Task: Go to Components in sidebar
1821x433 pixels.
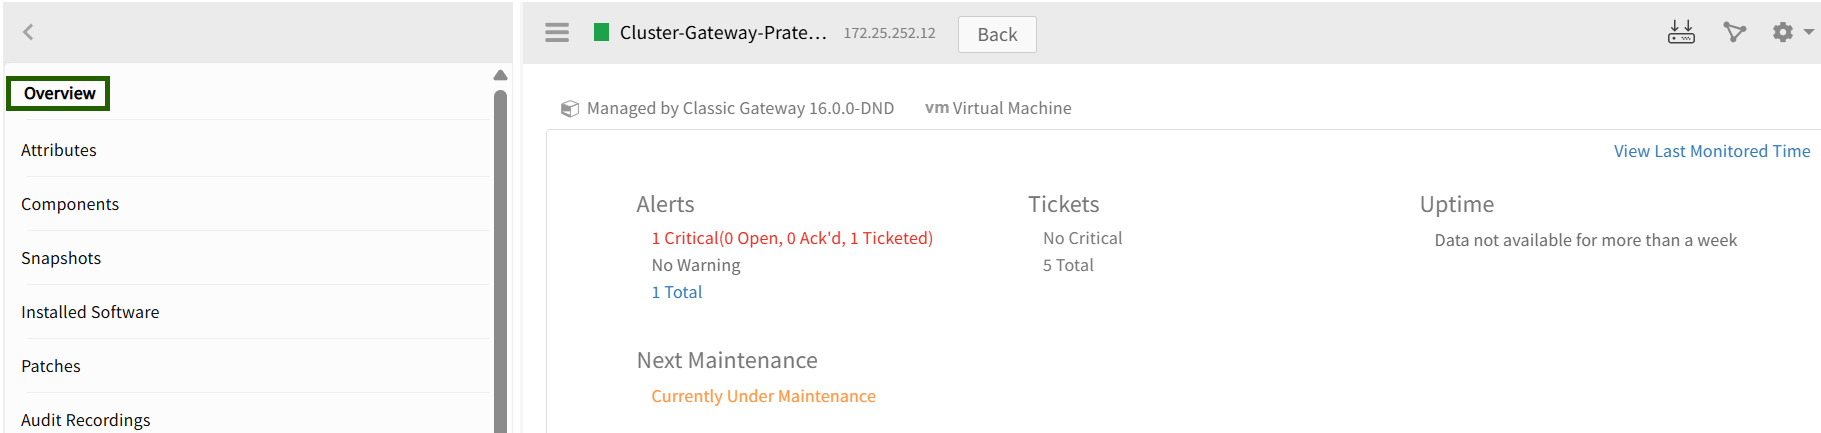Action: (70, 204)
